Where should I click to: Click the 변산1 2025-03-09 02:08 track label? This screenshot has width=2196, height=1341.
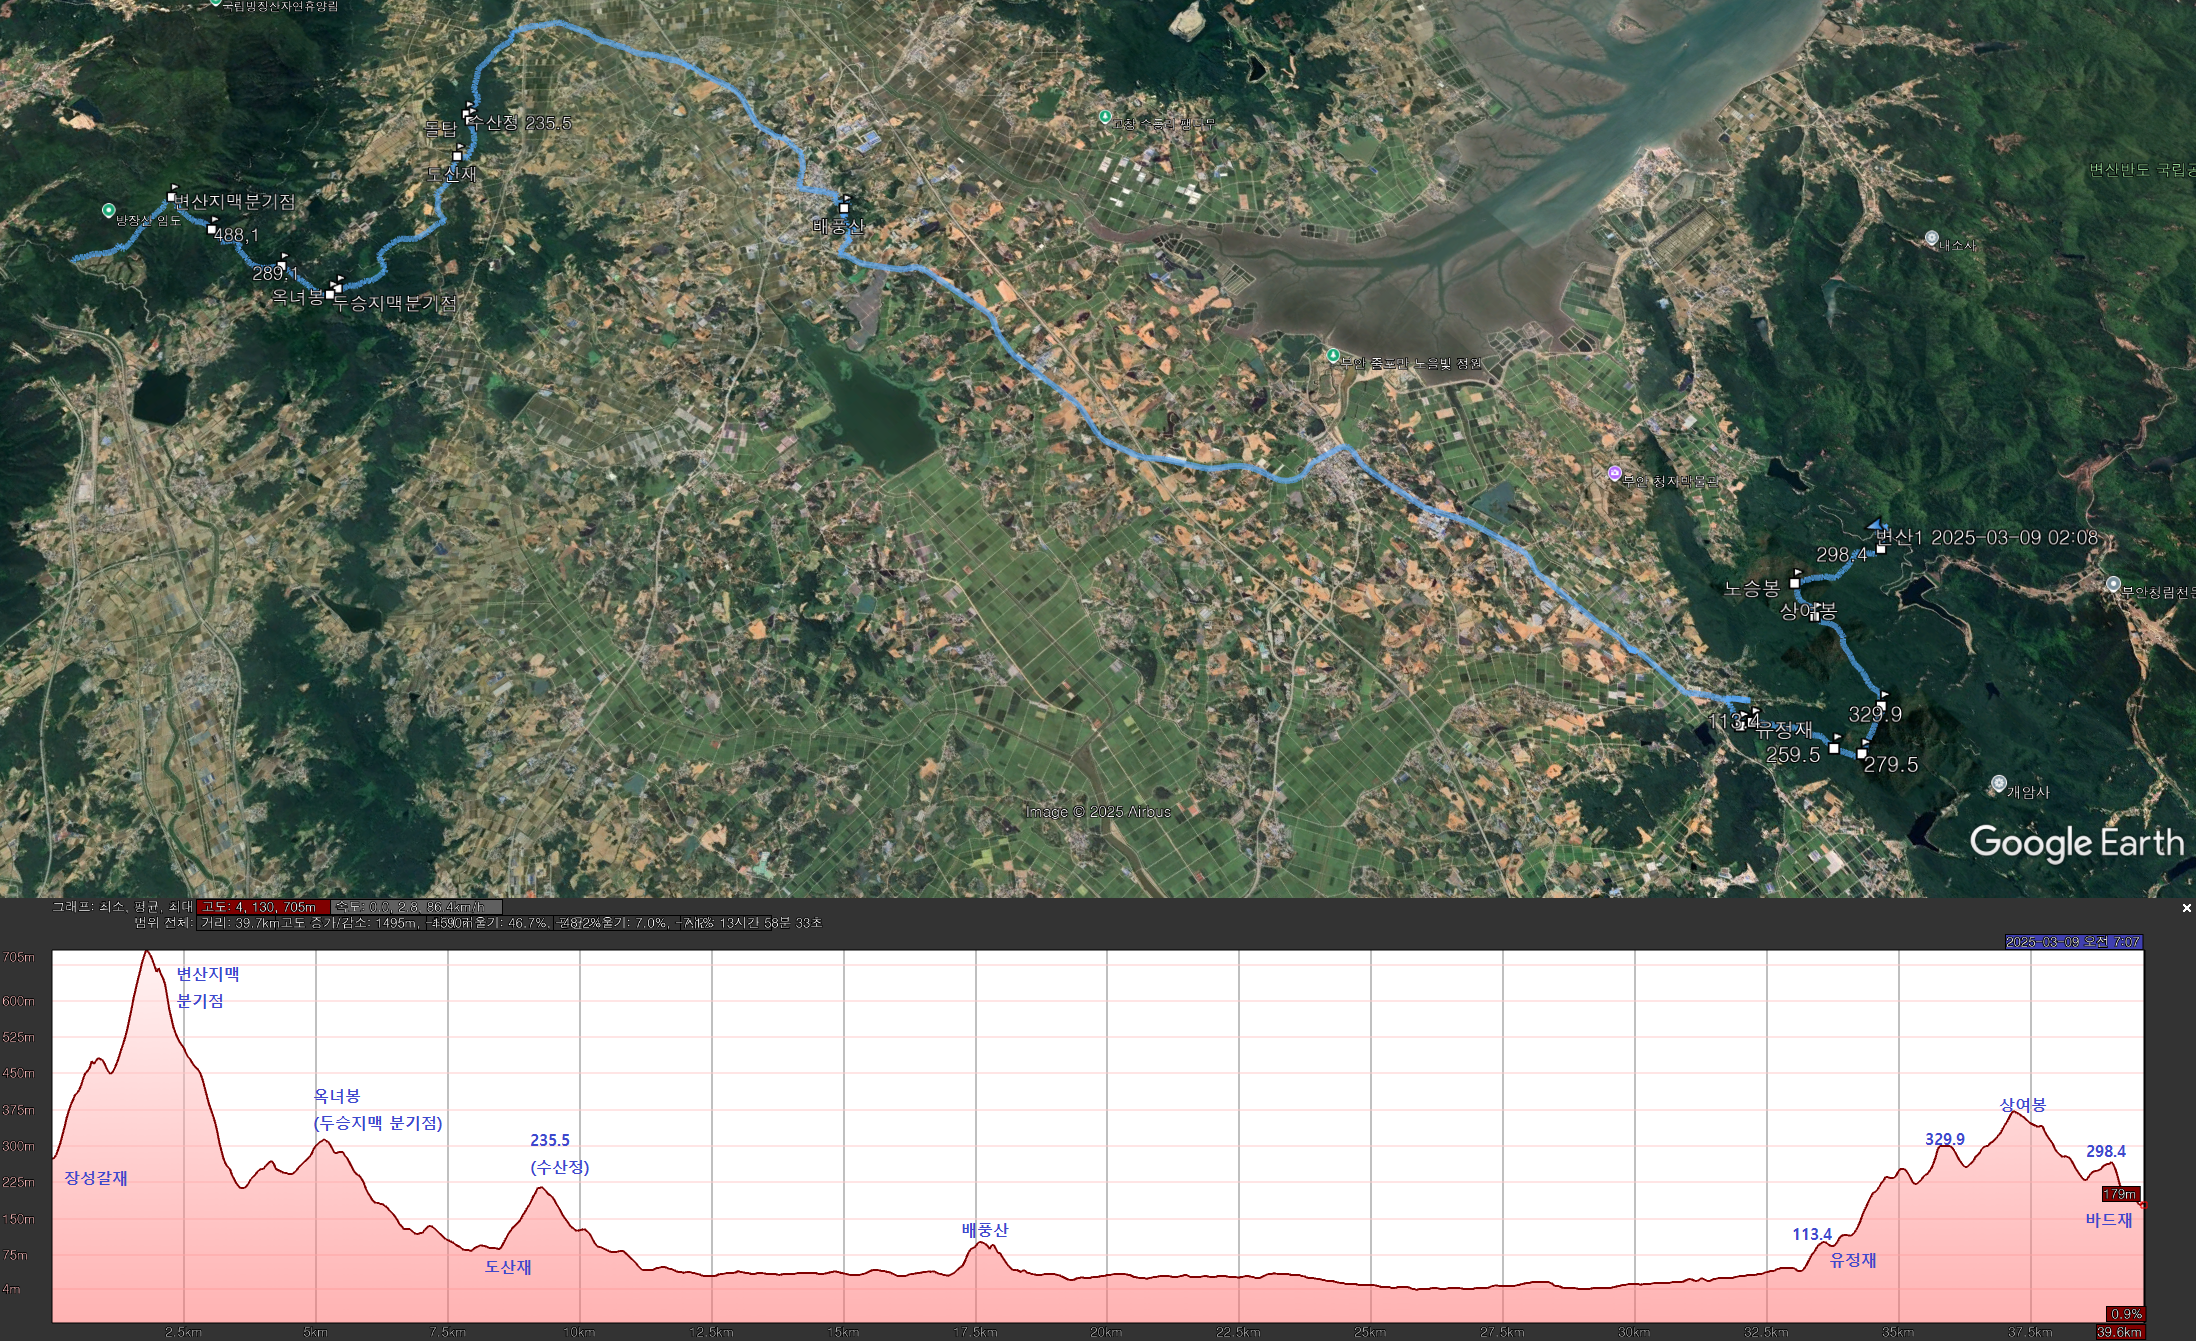1986,538
